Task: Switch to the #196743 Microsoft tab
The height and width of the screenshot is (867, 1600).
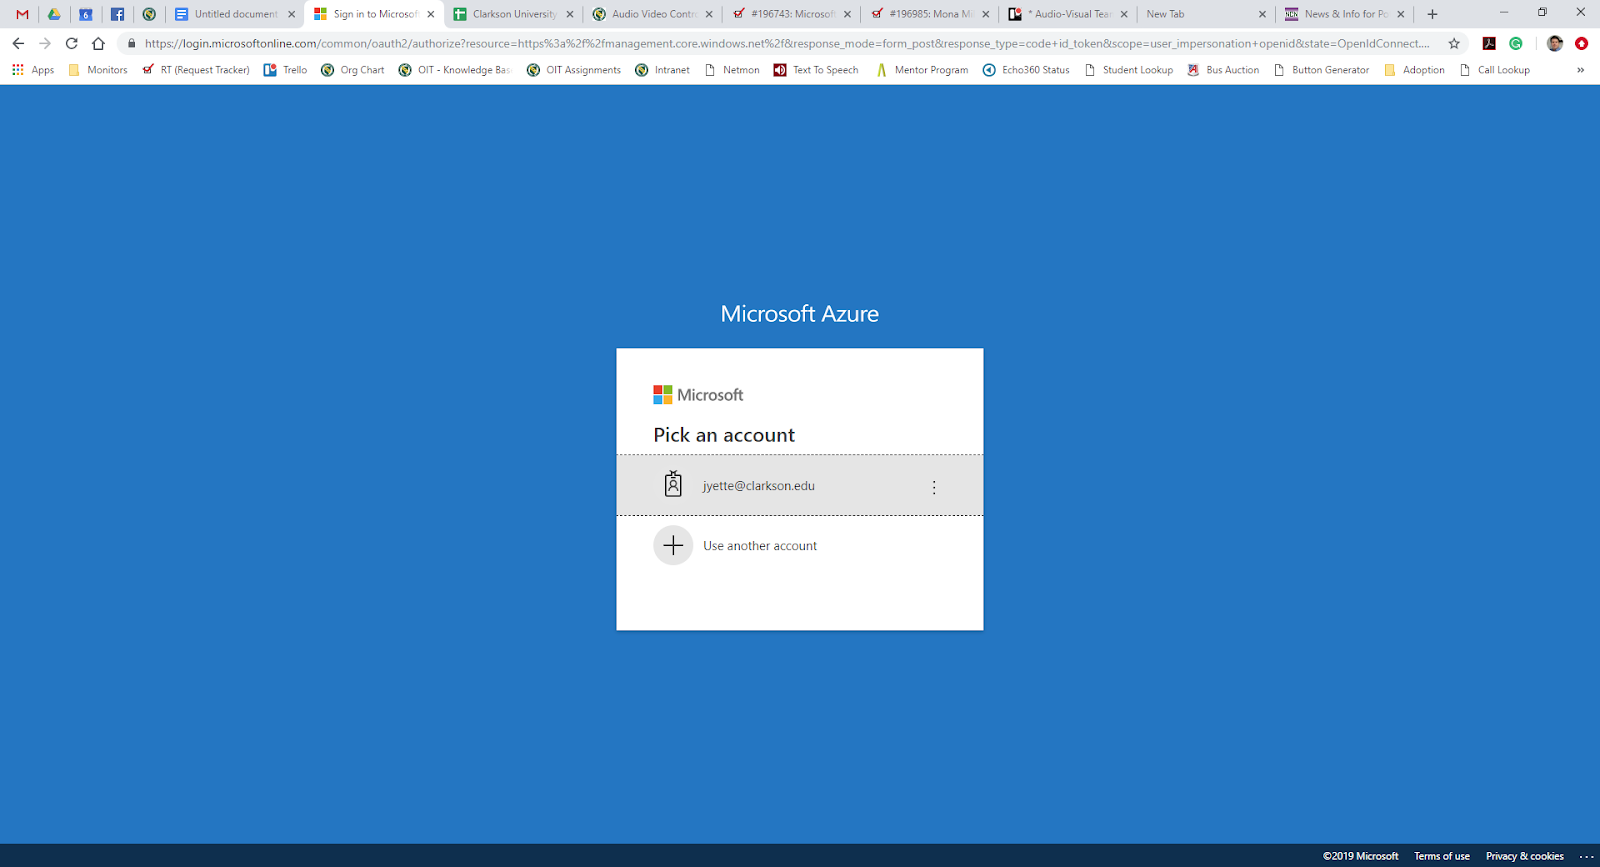Action: (x=792, y=14)
